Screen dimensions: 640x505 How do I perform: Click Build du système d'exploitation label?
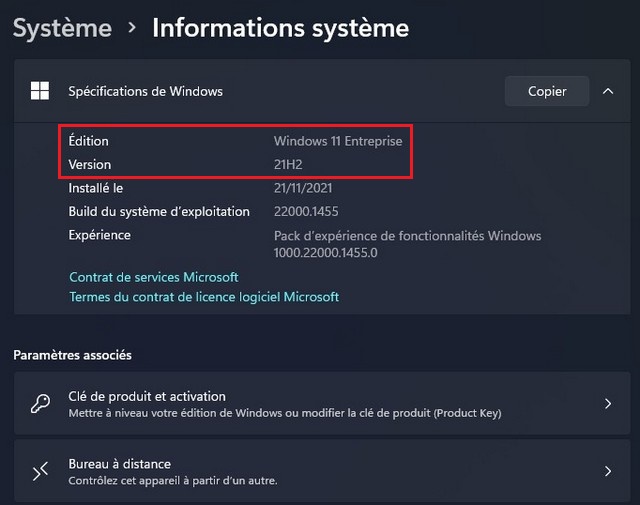(x=159, y=211)
